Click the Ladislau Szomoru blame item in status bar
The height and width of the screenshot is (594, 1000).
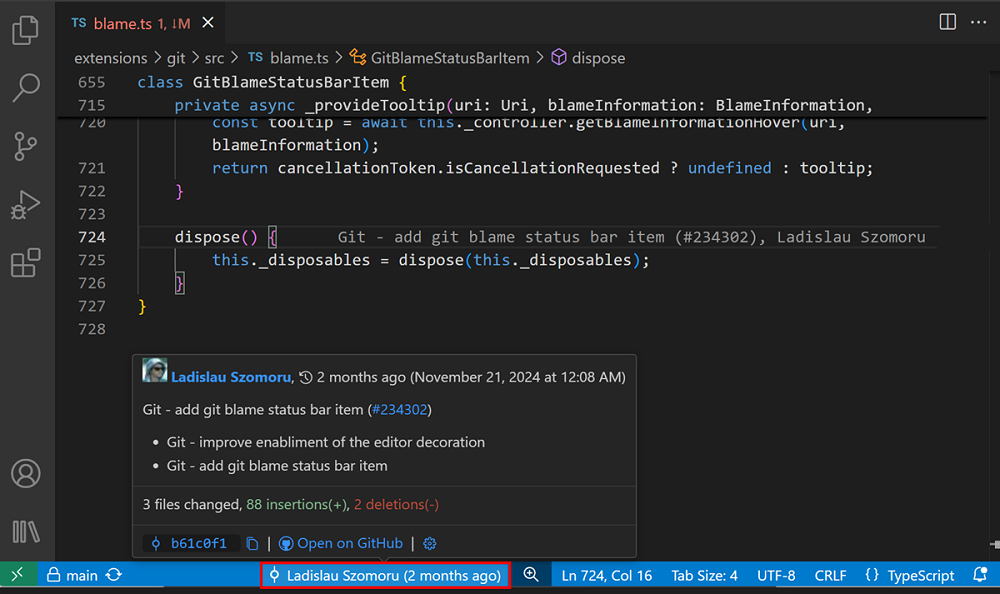click(x=385, y=575)
